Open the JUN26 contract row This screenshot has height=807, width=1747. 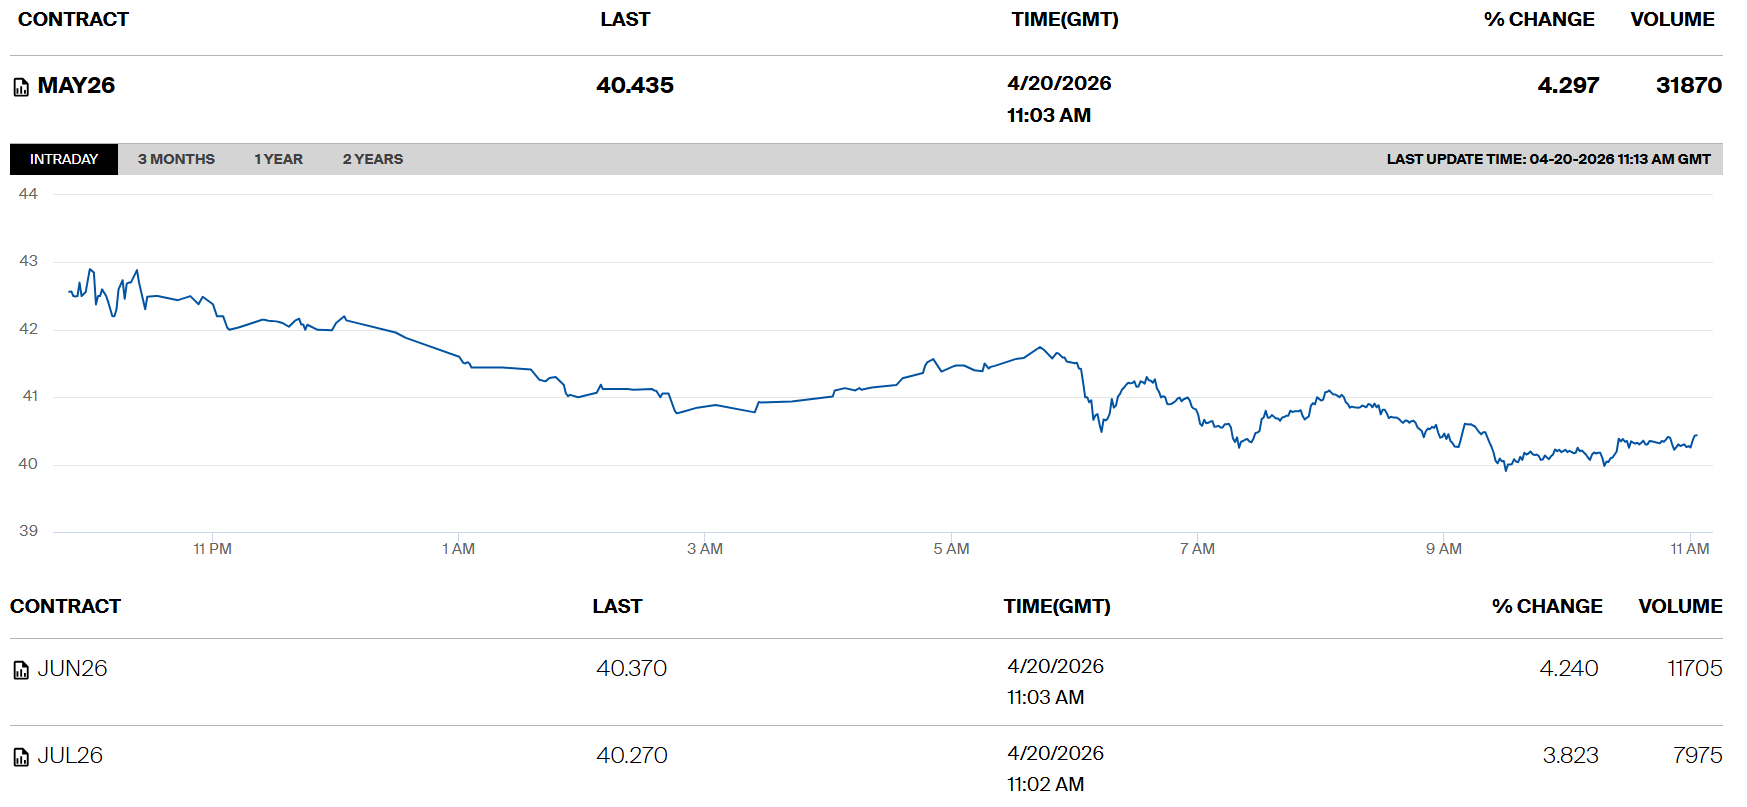point(72,669)
